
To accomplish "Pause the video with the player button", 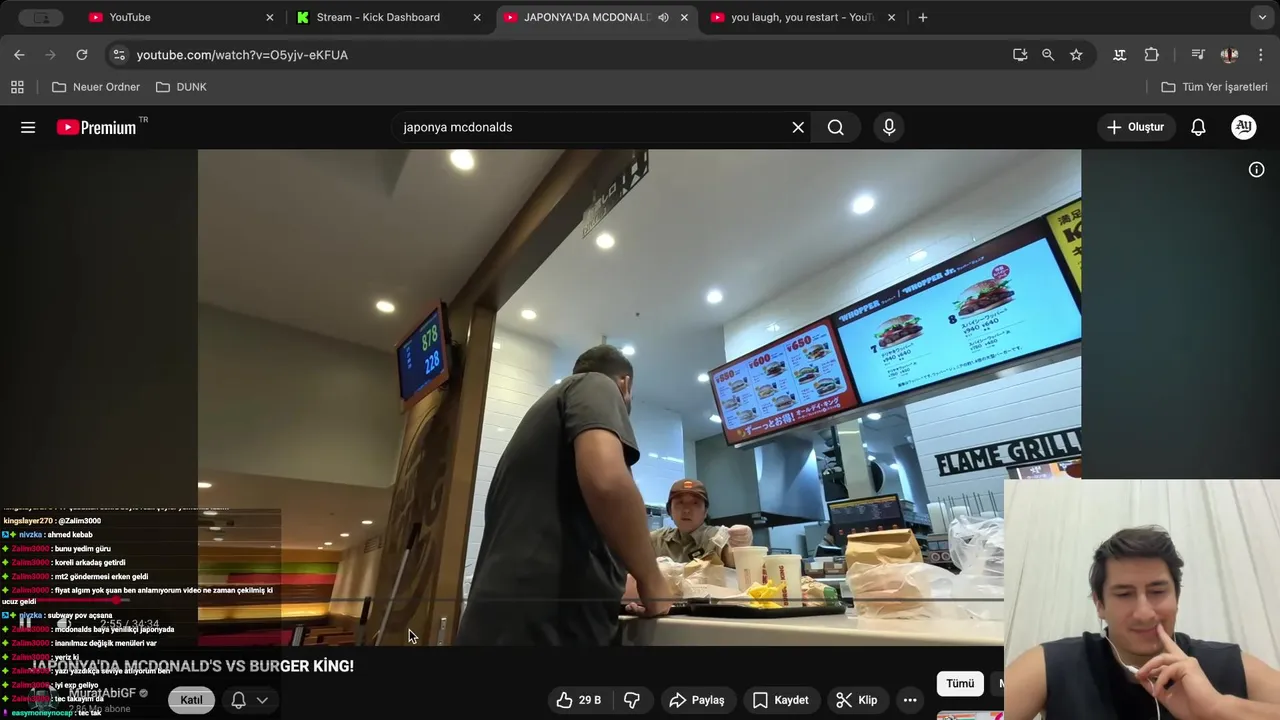I will (x=27, y=623).
